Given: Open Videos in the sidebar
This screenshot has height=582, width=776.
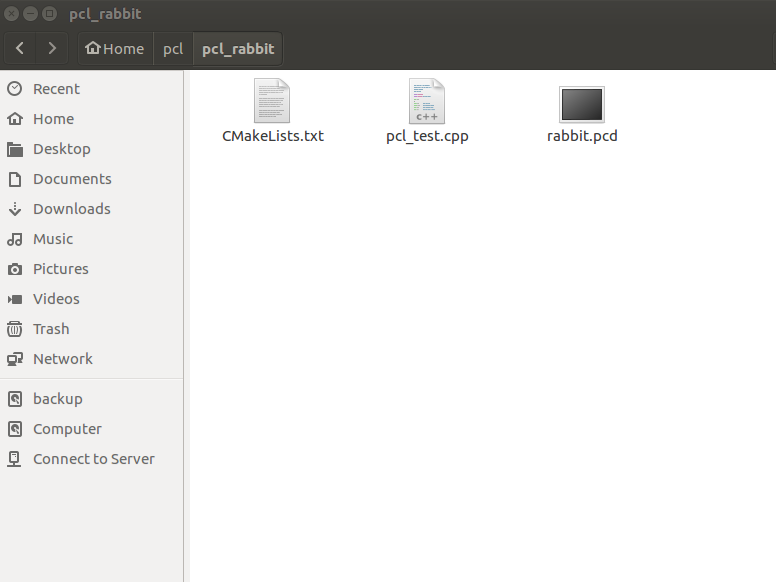Looking at the screenshot, I should 92,299.
